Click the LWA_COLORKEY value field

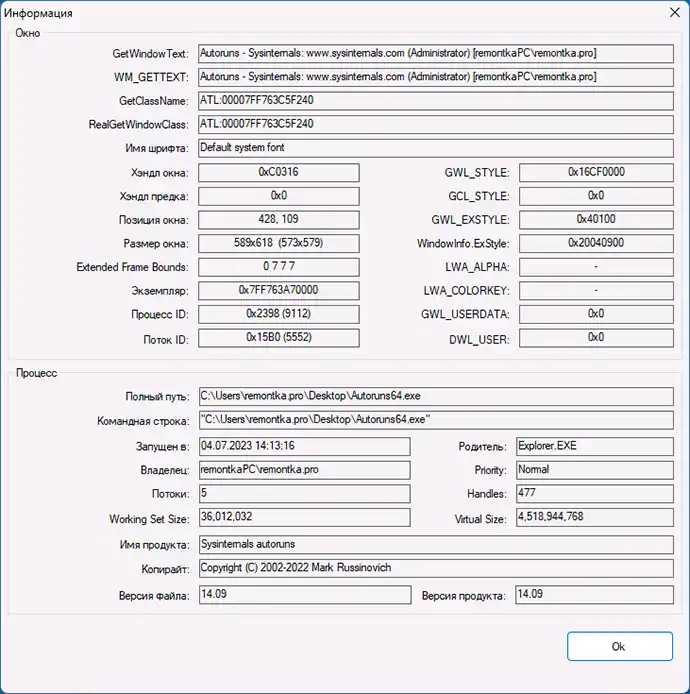point(596,290)
